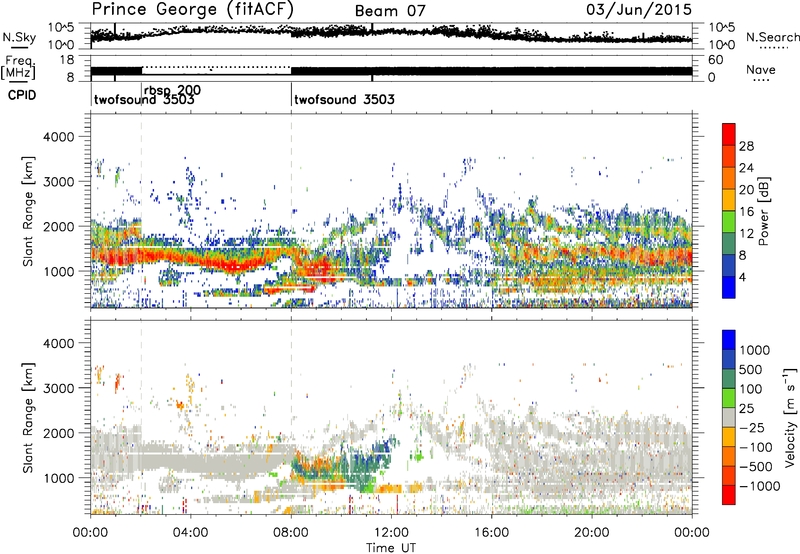Click inside the velocity range-time plot
Image resolution: width=800 pixels, height=554 pixels.
391,417
